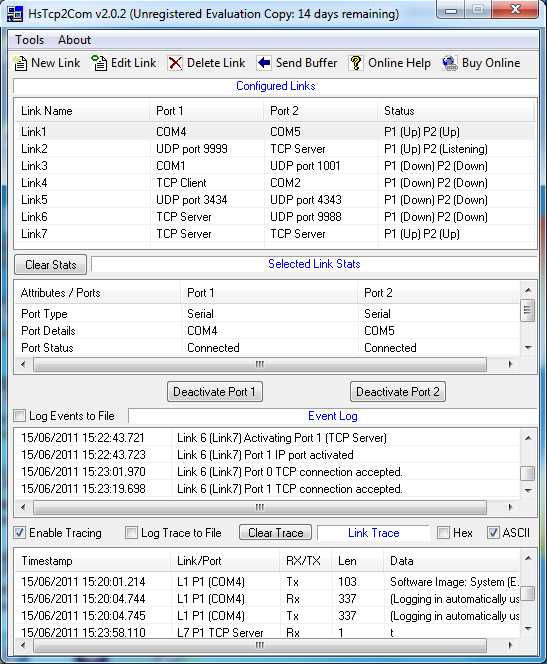
Task: Click the New Link toolbar icon
Action: click(x=19, y=63)
